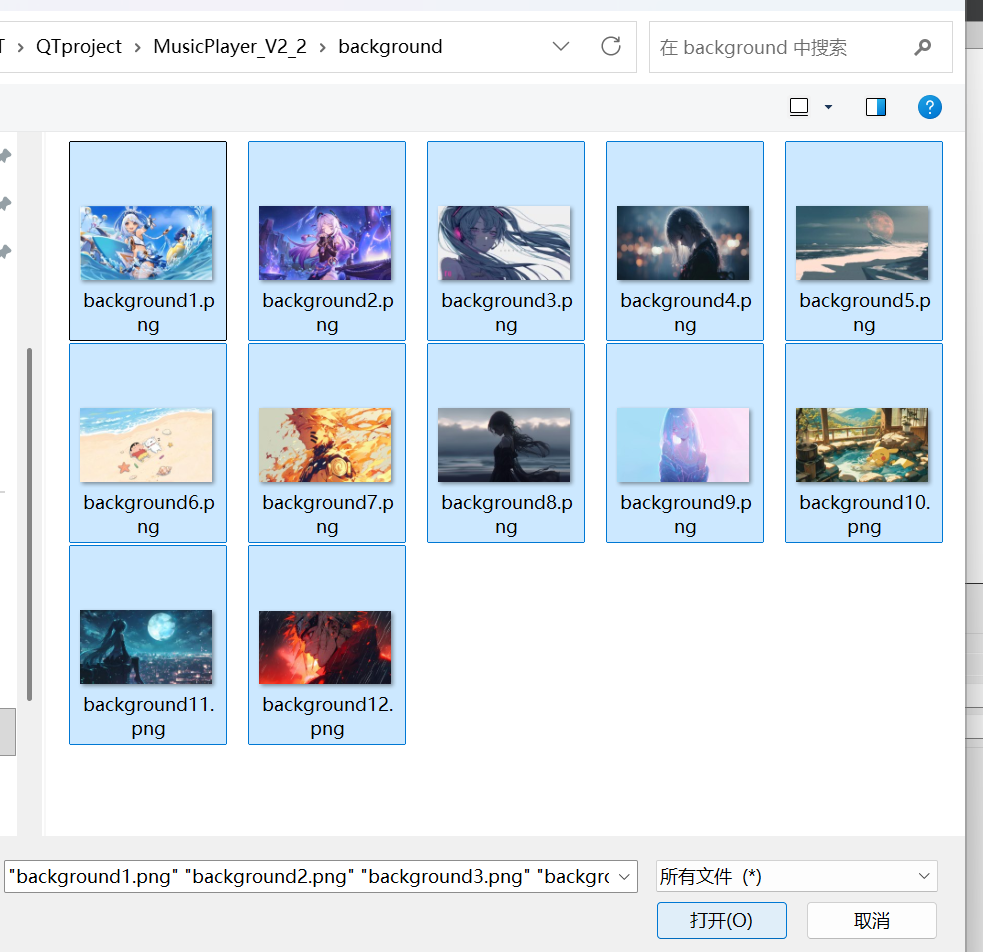Screen dimensions: 983x952
Task: Expand the chevron after QTproject
Action: (137, 47)
